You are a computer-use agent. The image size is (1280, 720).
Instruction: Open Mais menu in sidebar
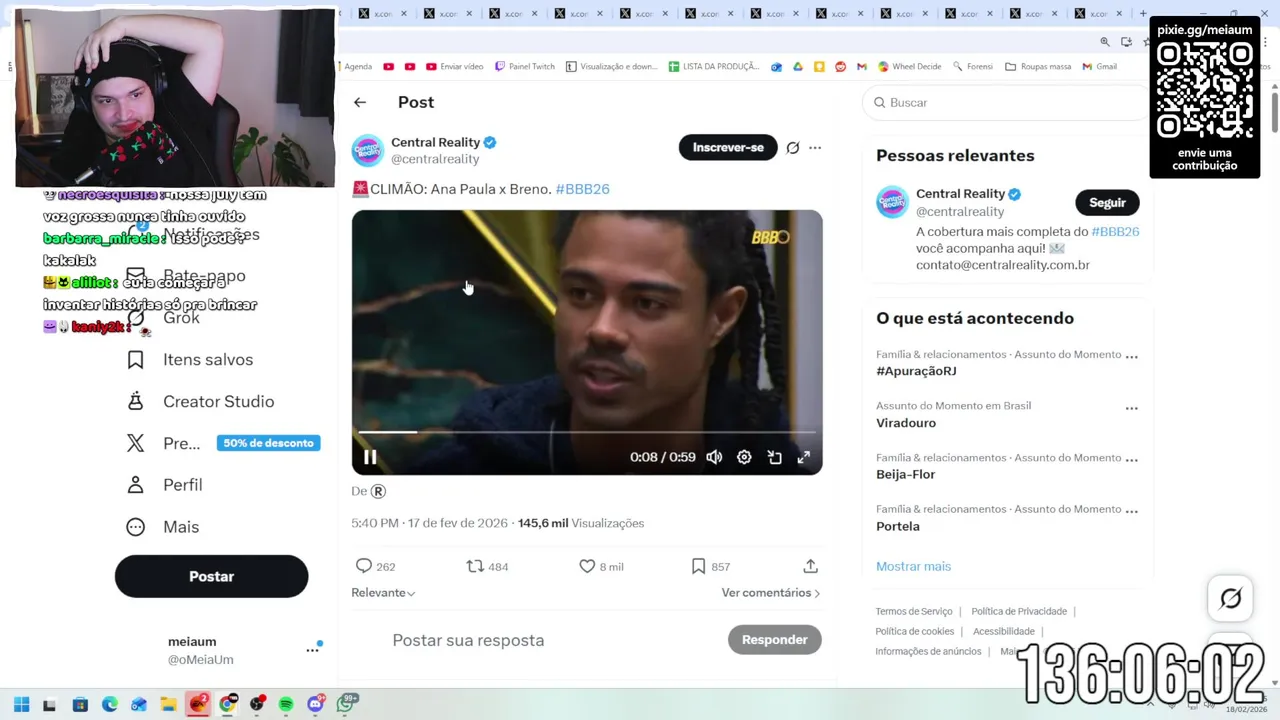coord(163,527)
